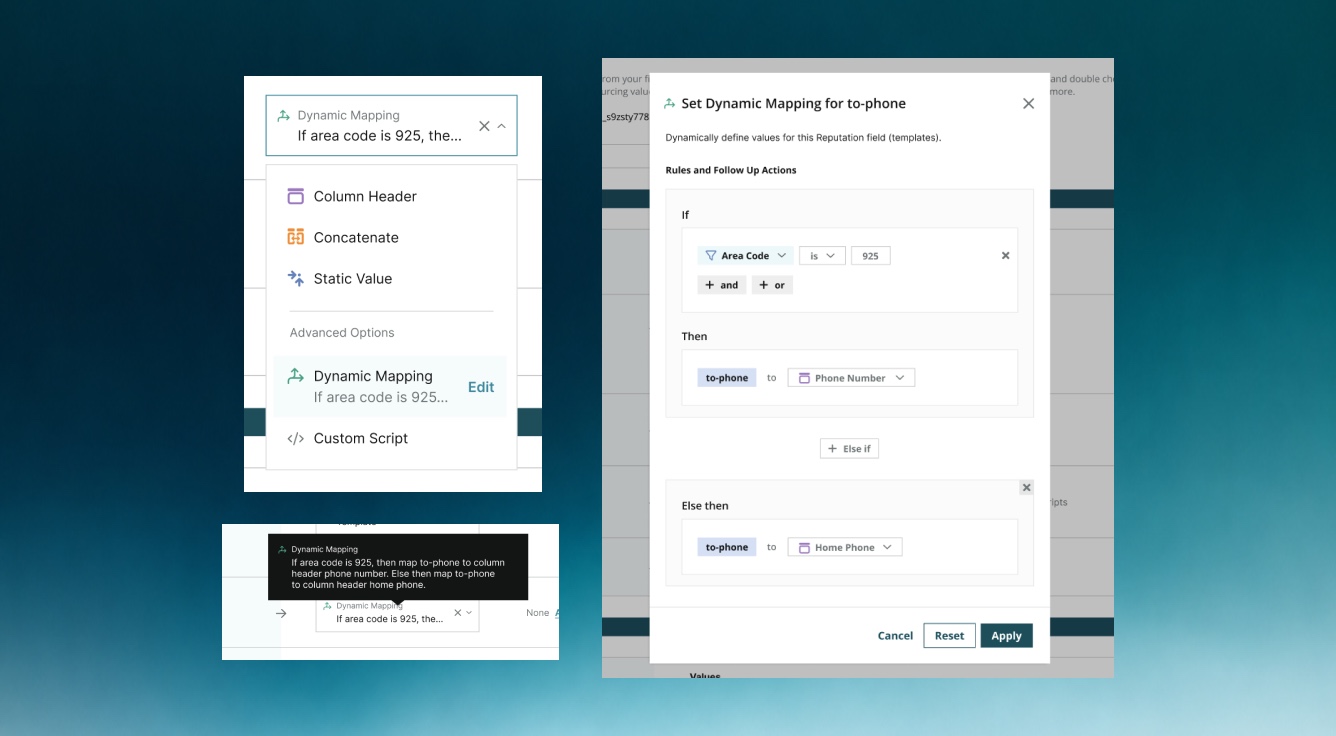This screenshot has height=736, width=1336.
Task: Clear the Dynamic Mapping field above the options list
Action: 484,126
